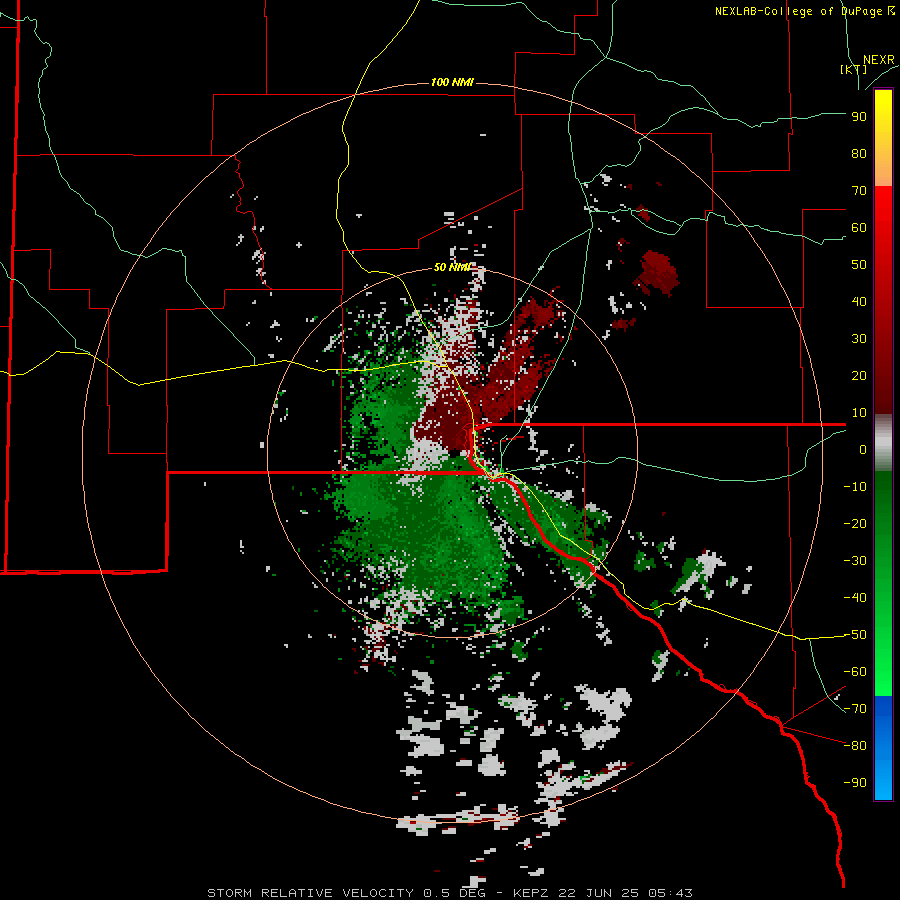The image size is (900, 900).
Task: Click the -40 scale value
Action: [855, 598]
